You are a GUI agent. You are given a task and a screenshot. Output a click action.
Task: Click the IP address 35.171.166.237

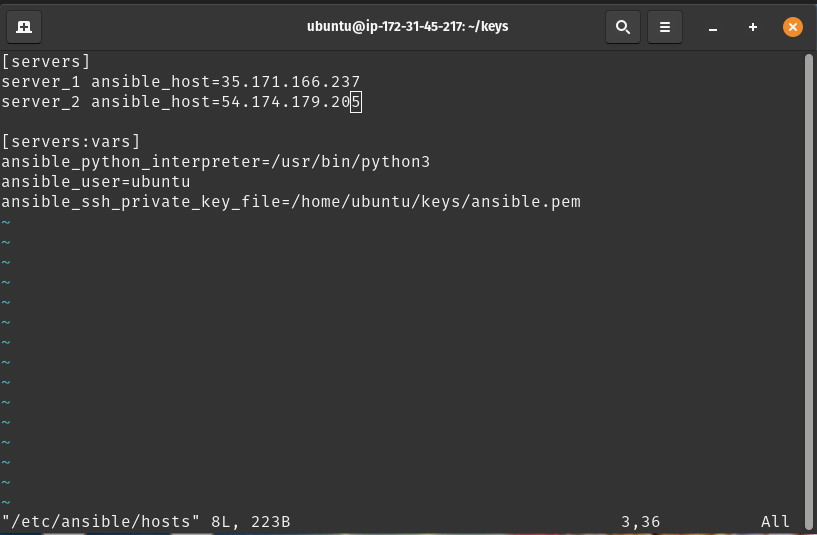coord(291,82)
